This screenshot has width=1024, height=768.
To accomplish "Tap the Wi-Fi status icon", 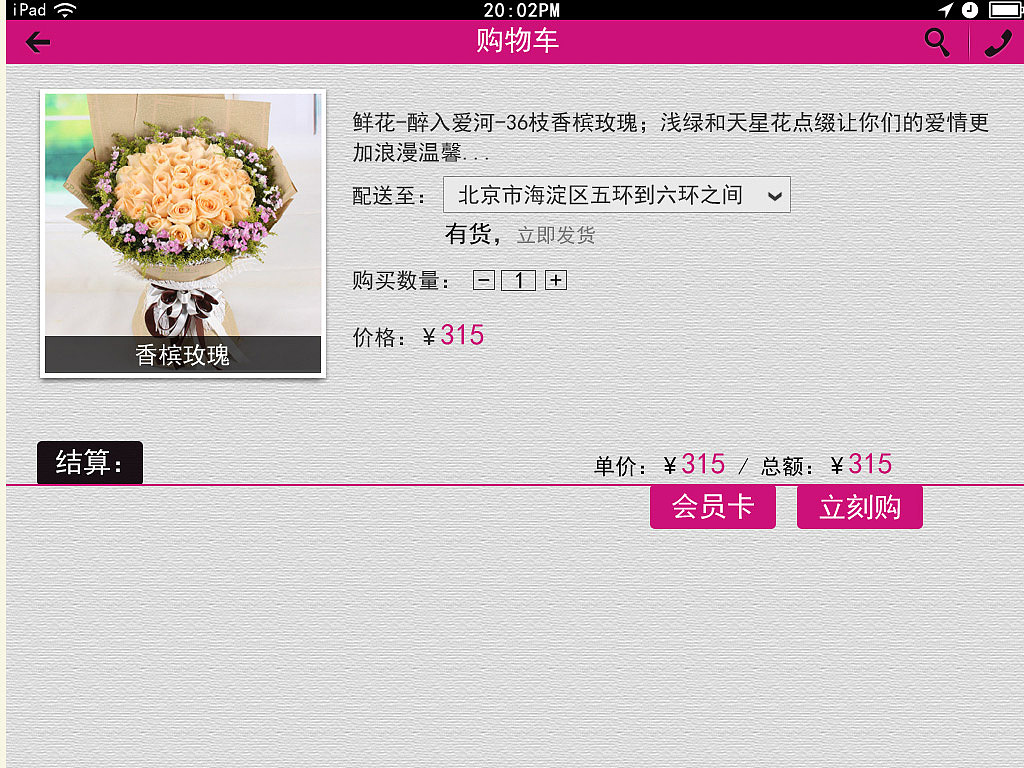I will click(65, 10).
